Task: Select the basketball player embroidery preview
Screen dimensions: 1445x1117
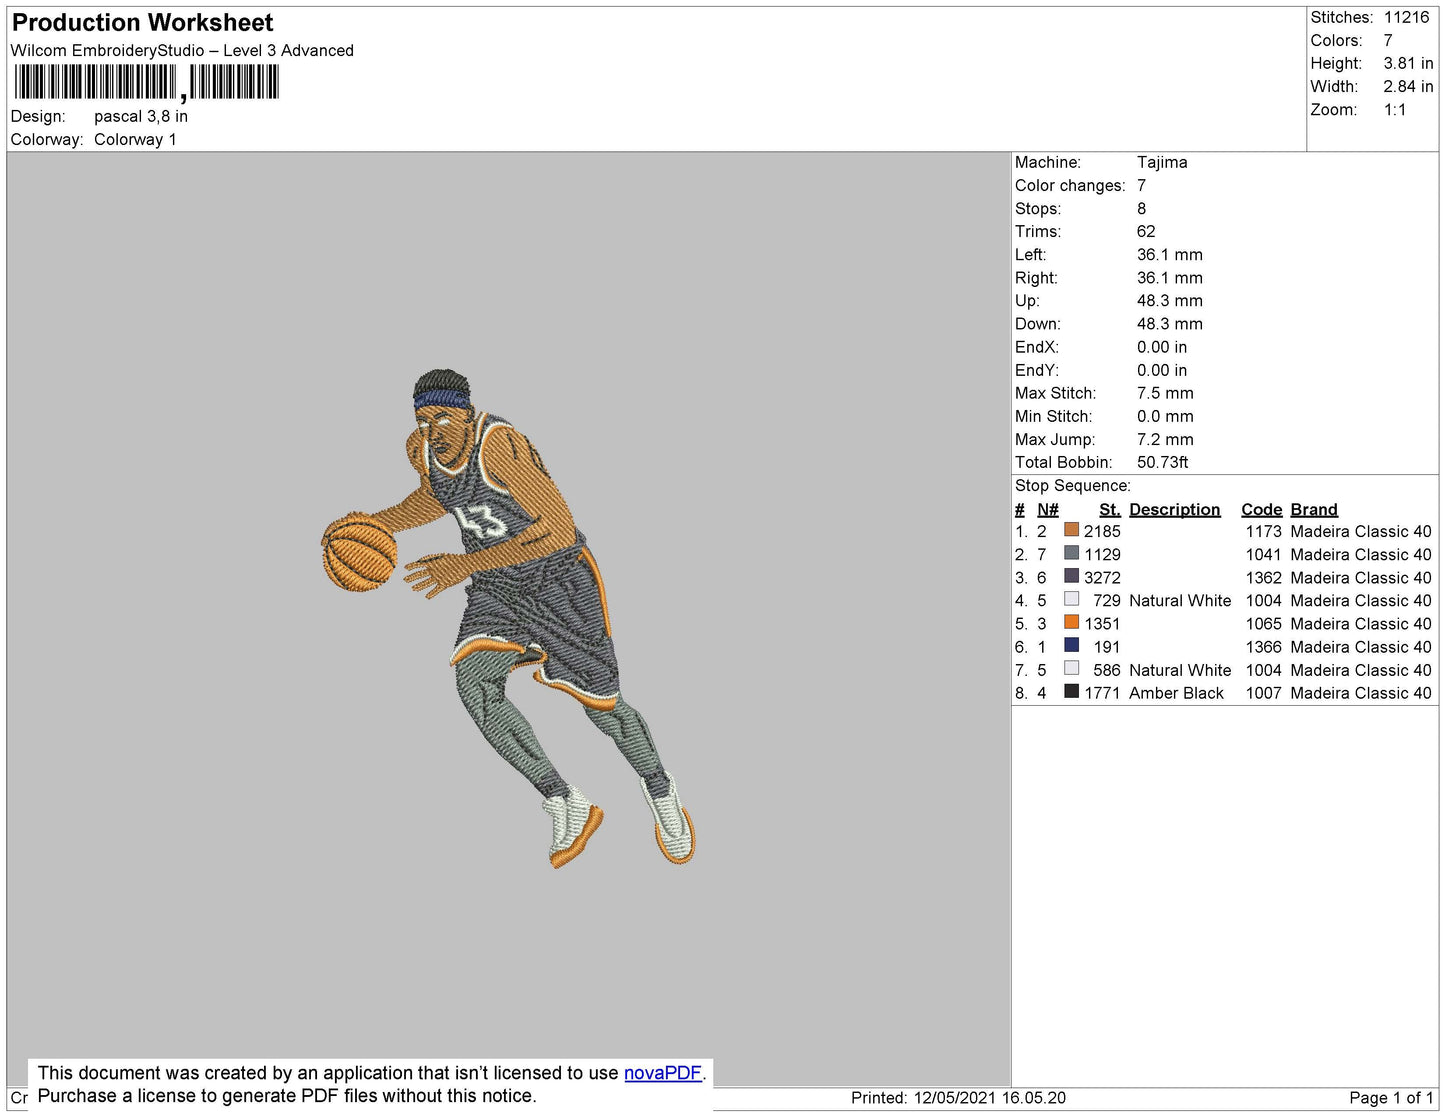Action: click(508, 618)
